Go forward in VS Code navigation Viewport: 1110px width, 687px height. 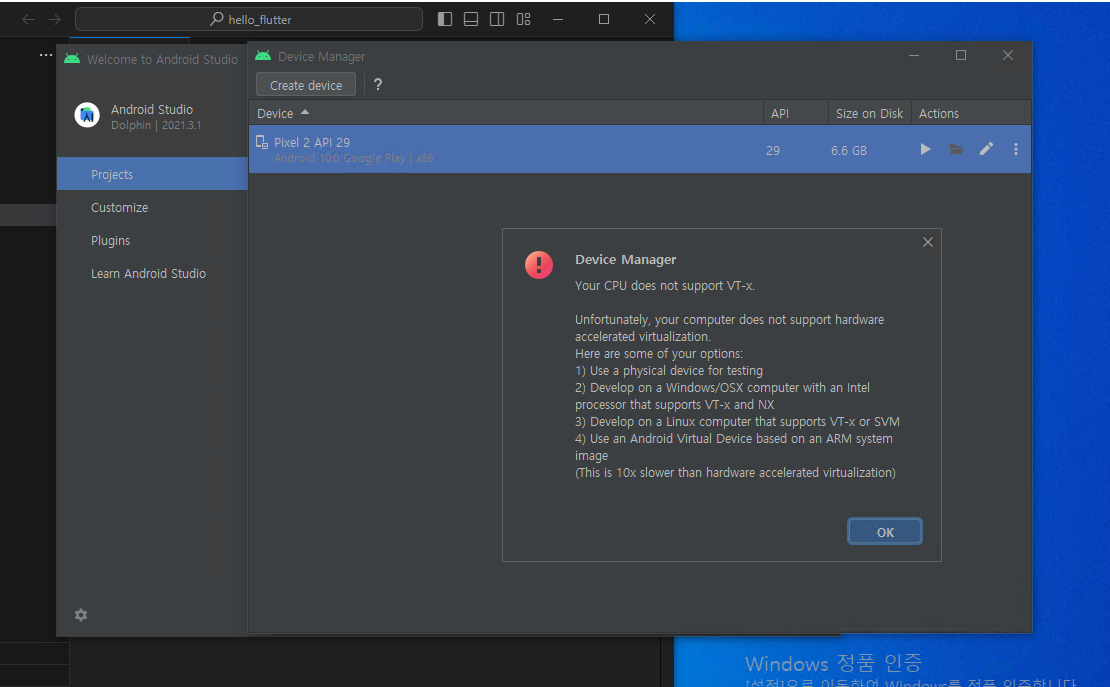[55, 19]
